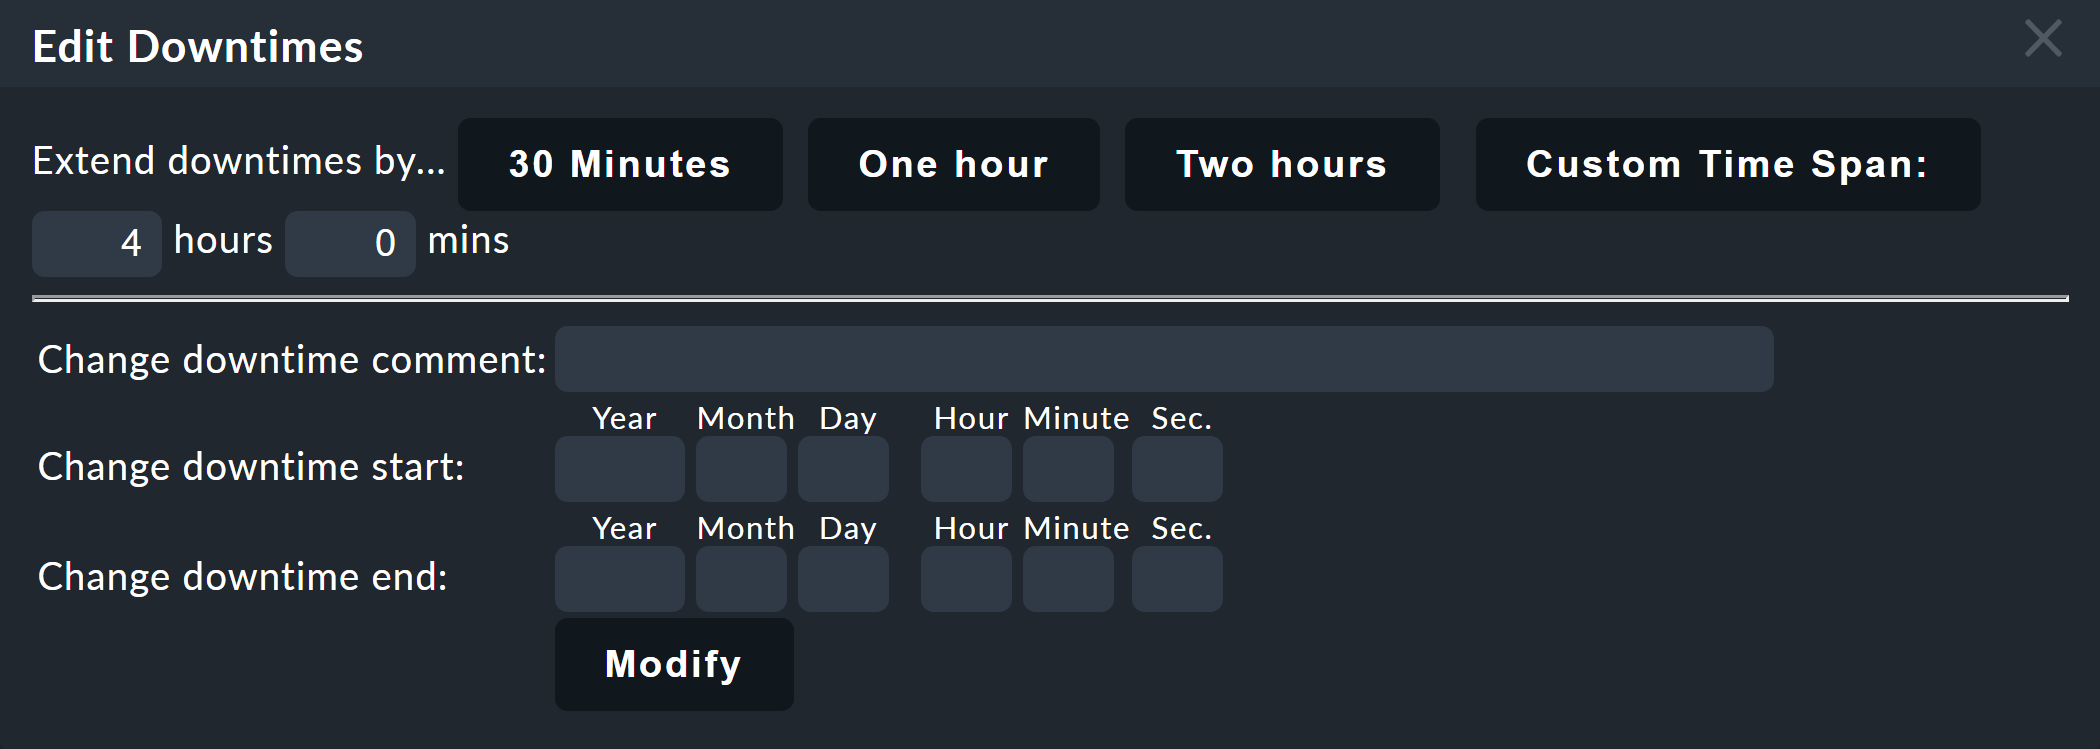Click the downtime start Month field

(x=740, y=468)
